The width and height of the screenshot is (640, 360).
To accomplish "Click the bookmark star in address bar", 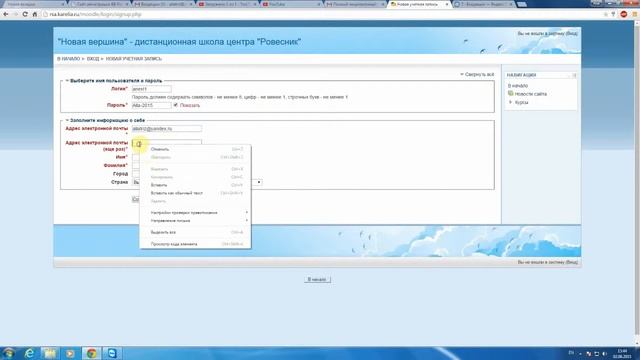I will (606, 14).
